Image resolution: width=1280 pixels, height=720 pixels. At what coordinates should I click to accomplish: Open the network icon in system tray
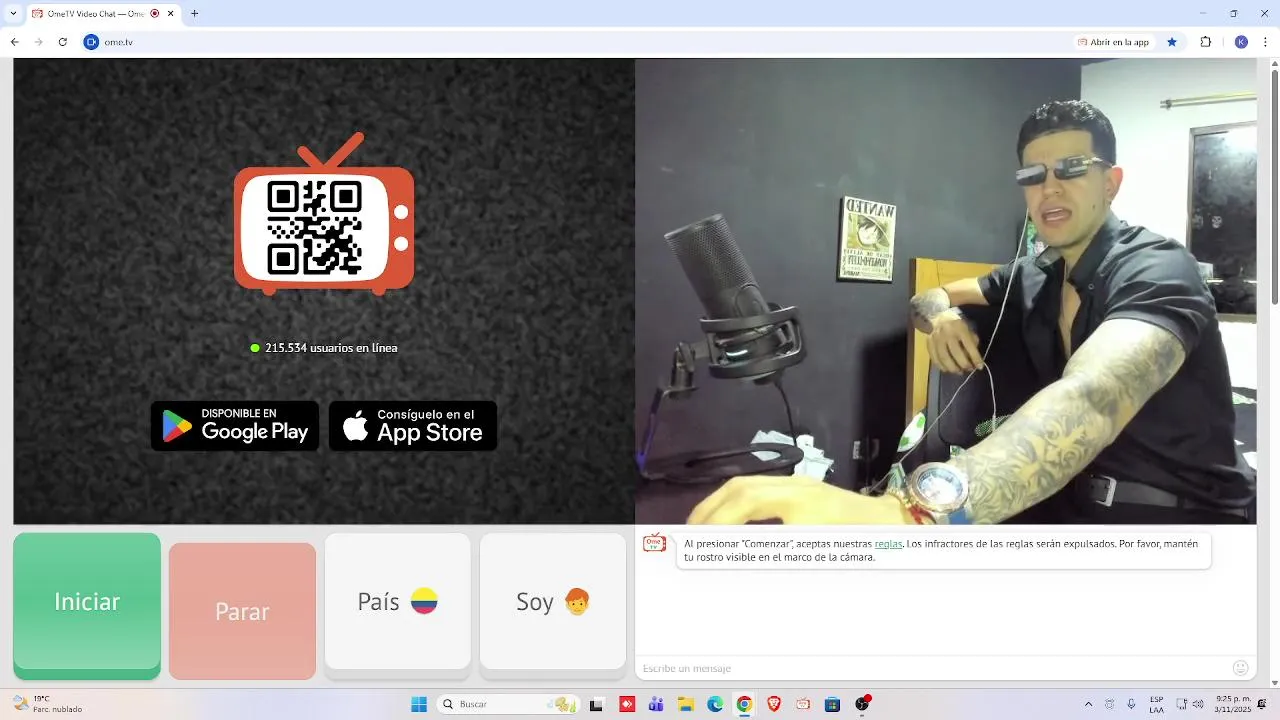pyautogui.click(x=1181, y=704)
